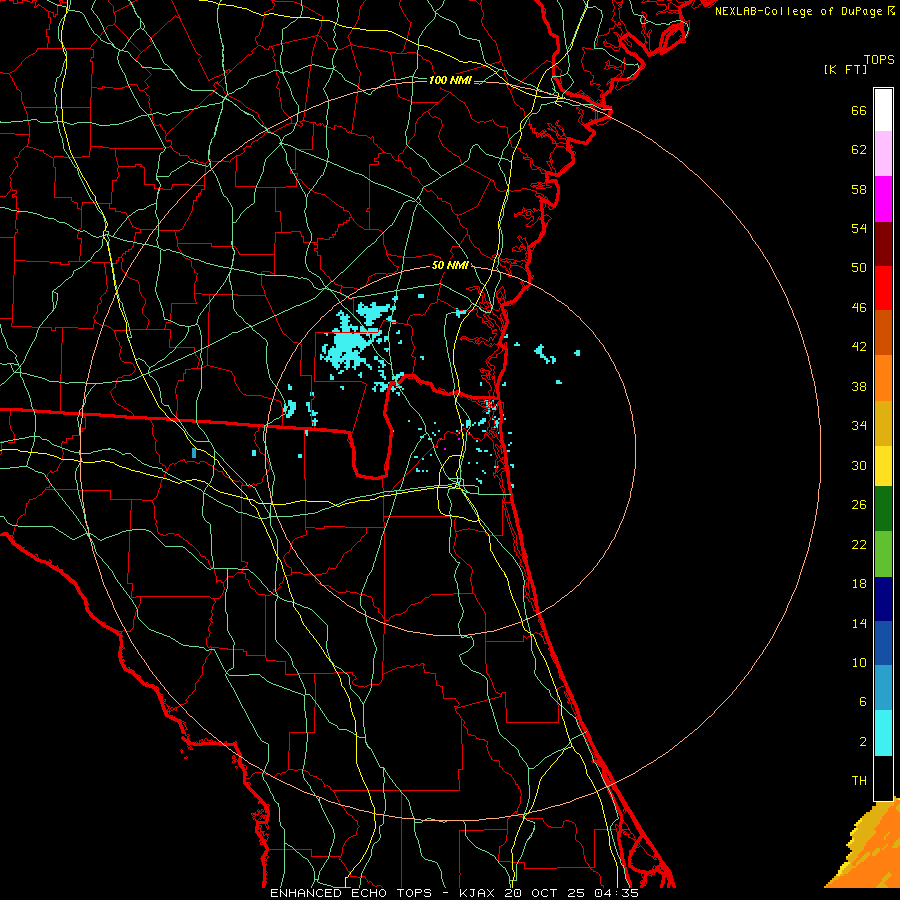The image size is (900, 900).
Task: Select the cyan swatch in the legend
Action: pos(883,733)
